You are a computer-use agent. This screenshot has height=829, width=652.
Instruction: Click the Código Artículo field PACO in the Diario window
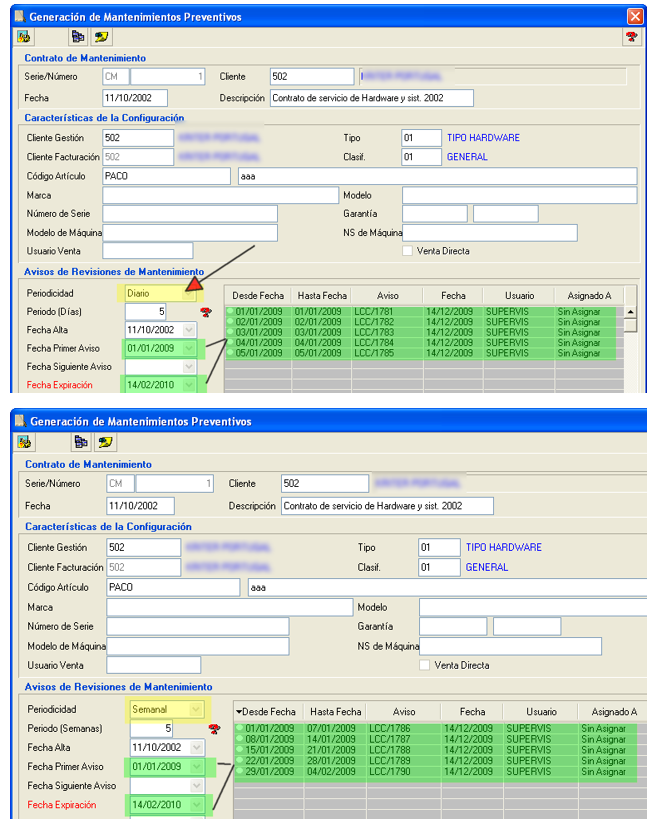tap(166, 176)
